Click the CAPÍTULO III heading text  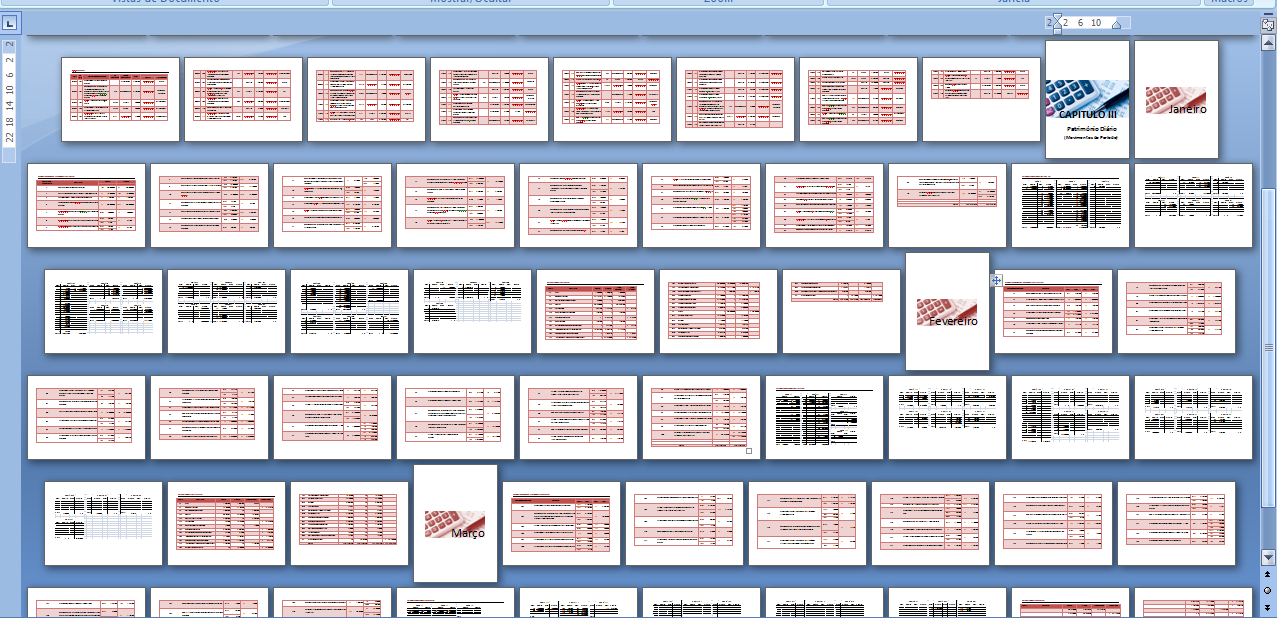coord(1087,114)
